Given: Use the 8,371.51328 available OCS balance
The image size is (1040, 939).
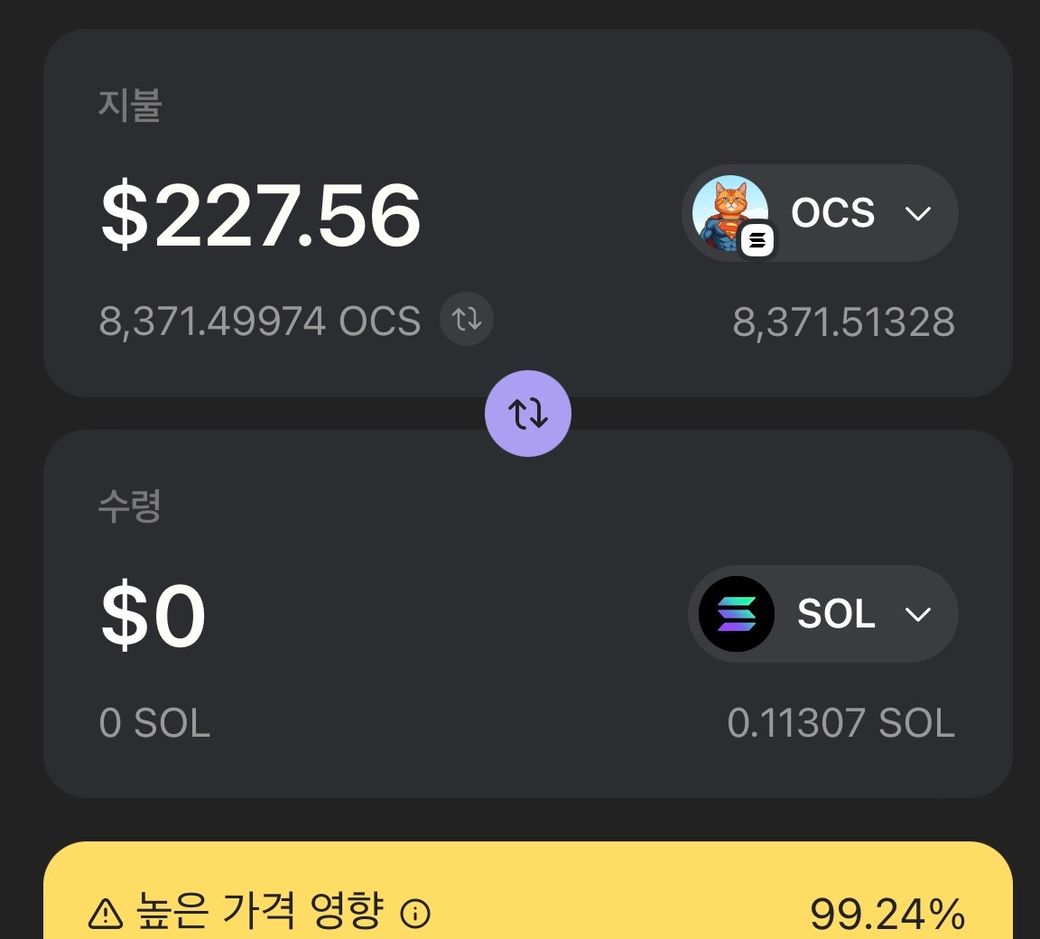Looking at the screenshot, I should click(843, 322).
